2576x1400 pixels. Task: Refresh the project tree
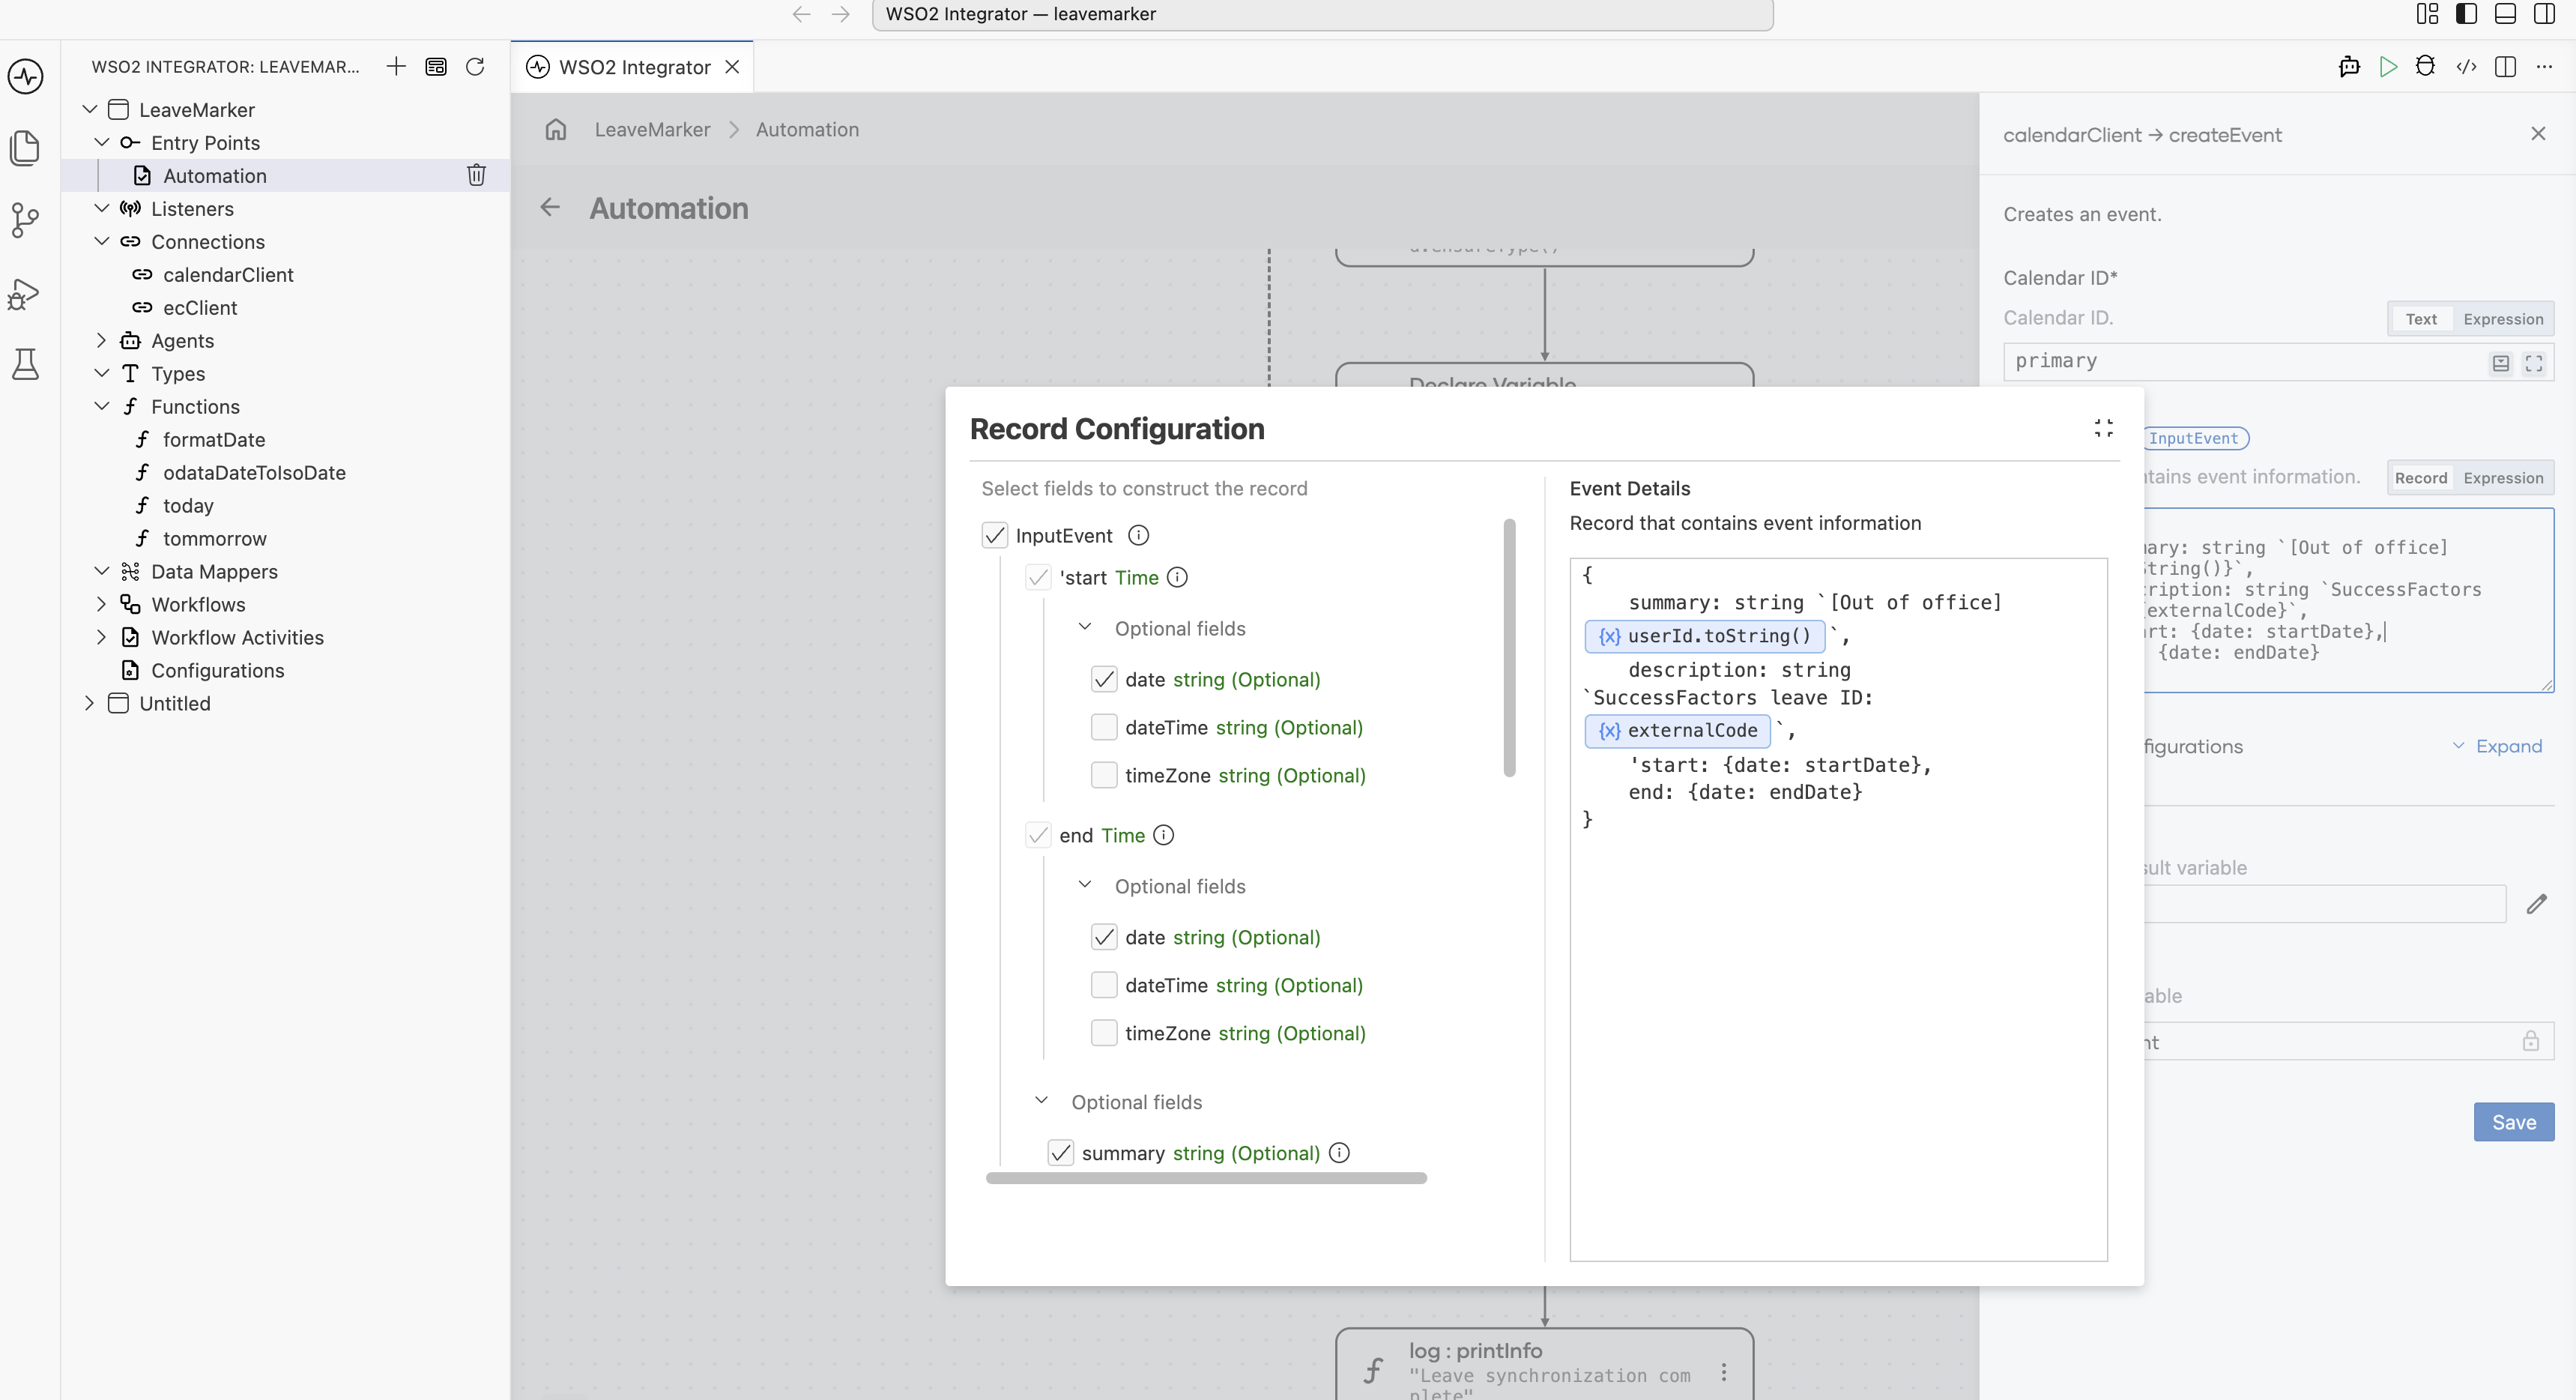point(475,67)
